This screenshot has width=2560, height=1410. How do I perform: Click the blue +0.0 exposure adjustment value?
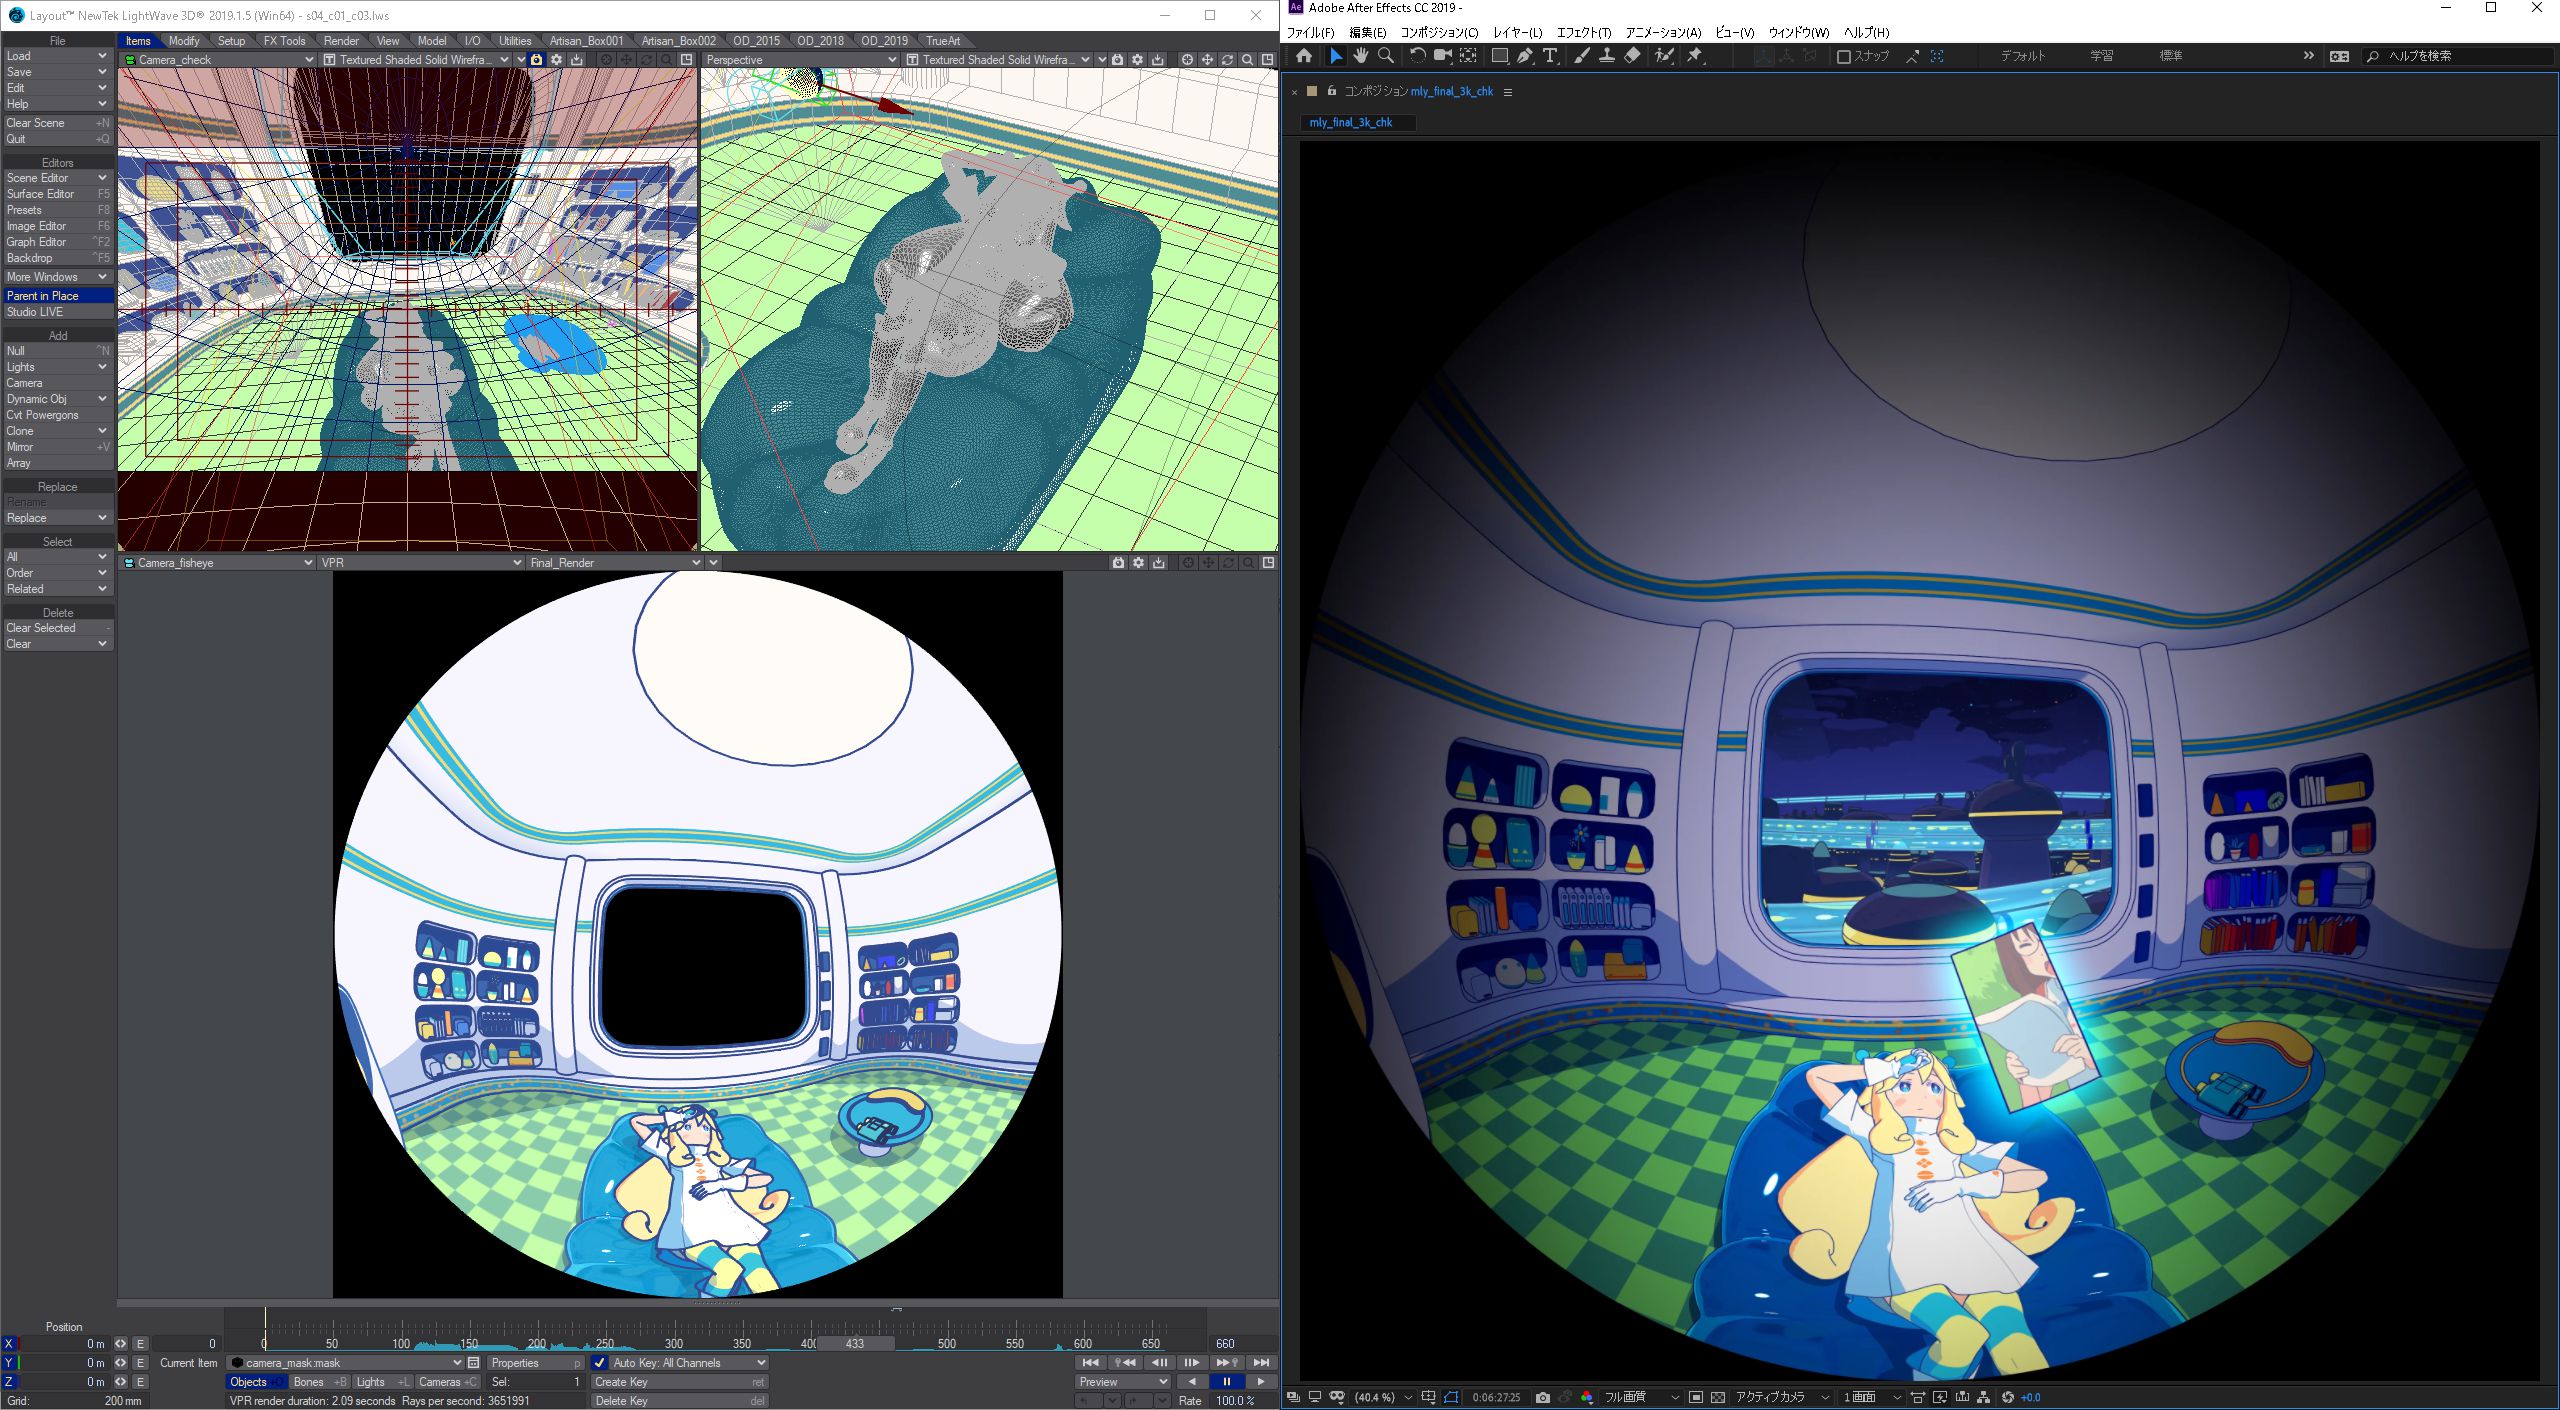(2031, 1397)
